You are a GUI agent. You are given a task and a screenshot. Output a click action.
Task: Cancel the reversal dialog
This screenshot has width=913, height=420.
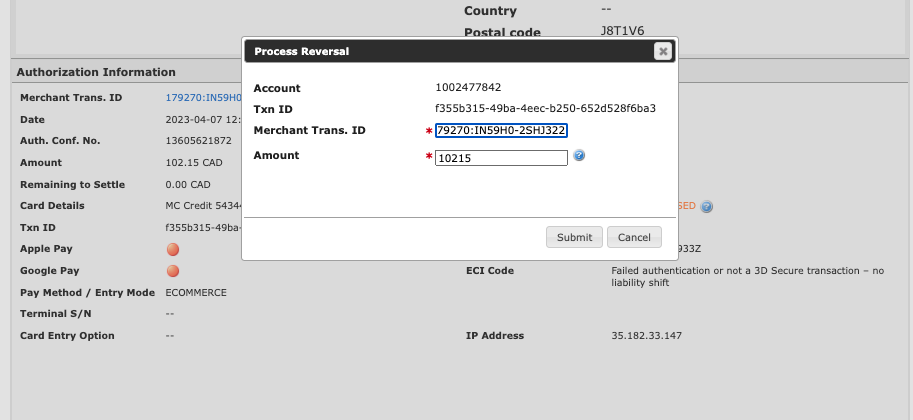[634, 237]
